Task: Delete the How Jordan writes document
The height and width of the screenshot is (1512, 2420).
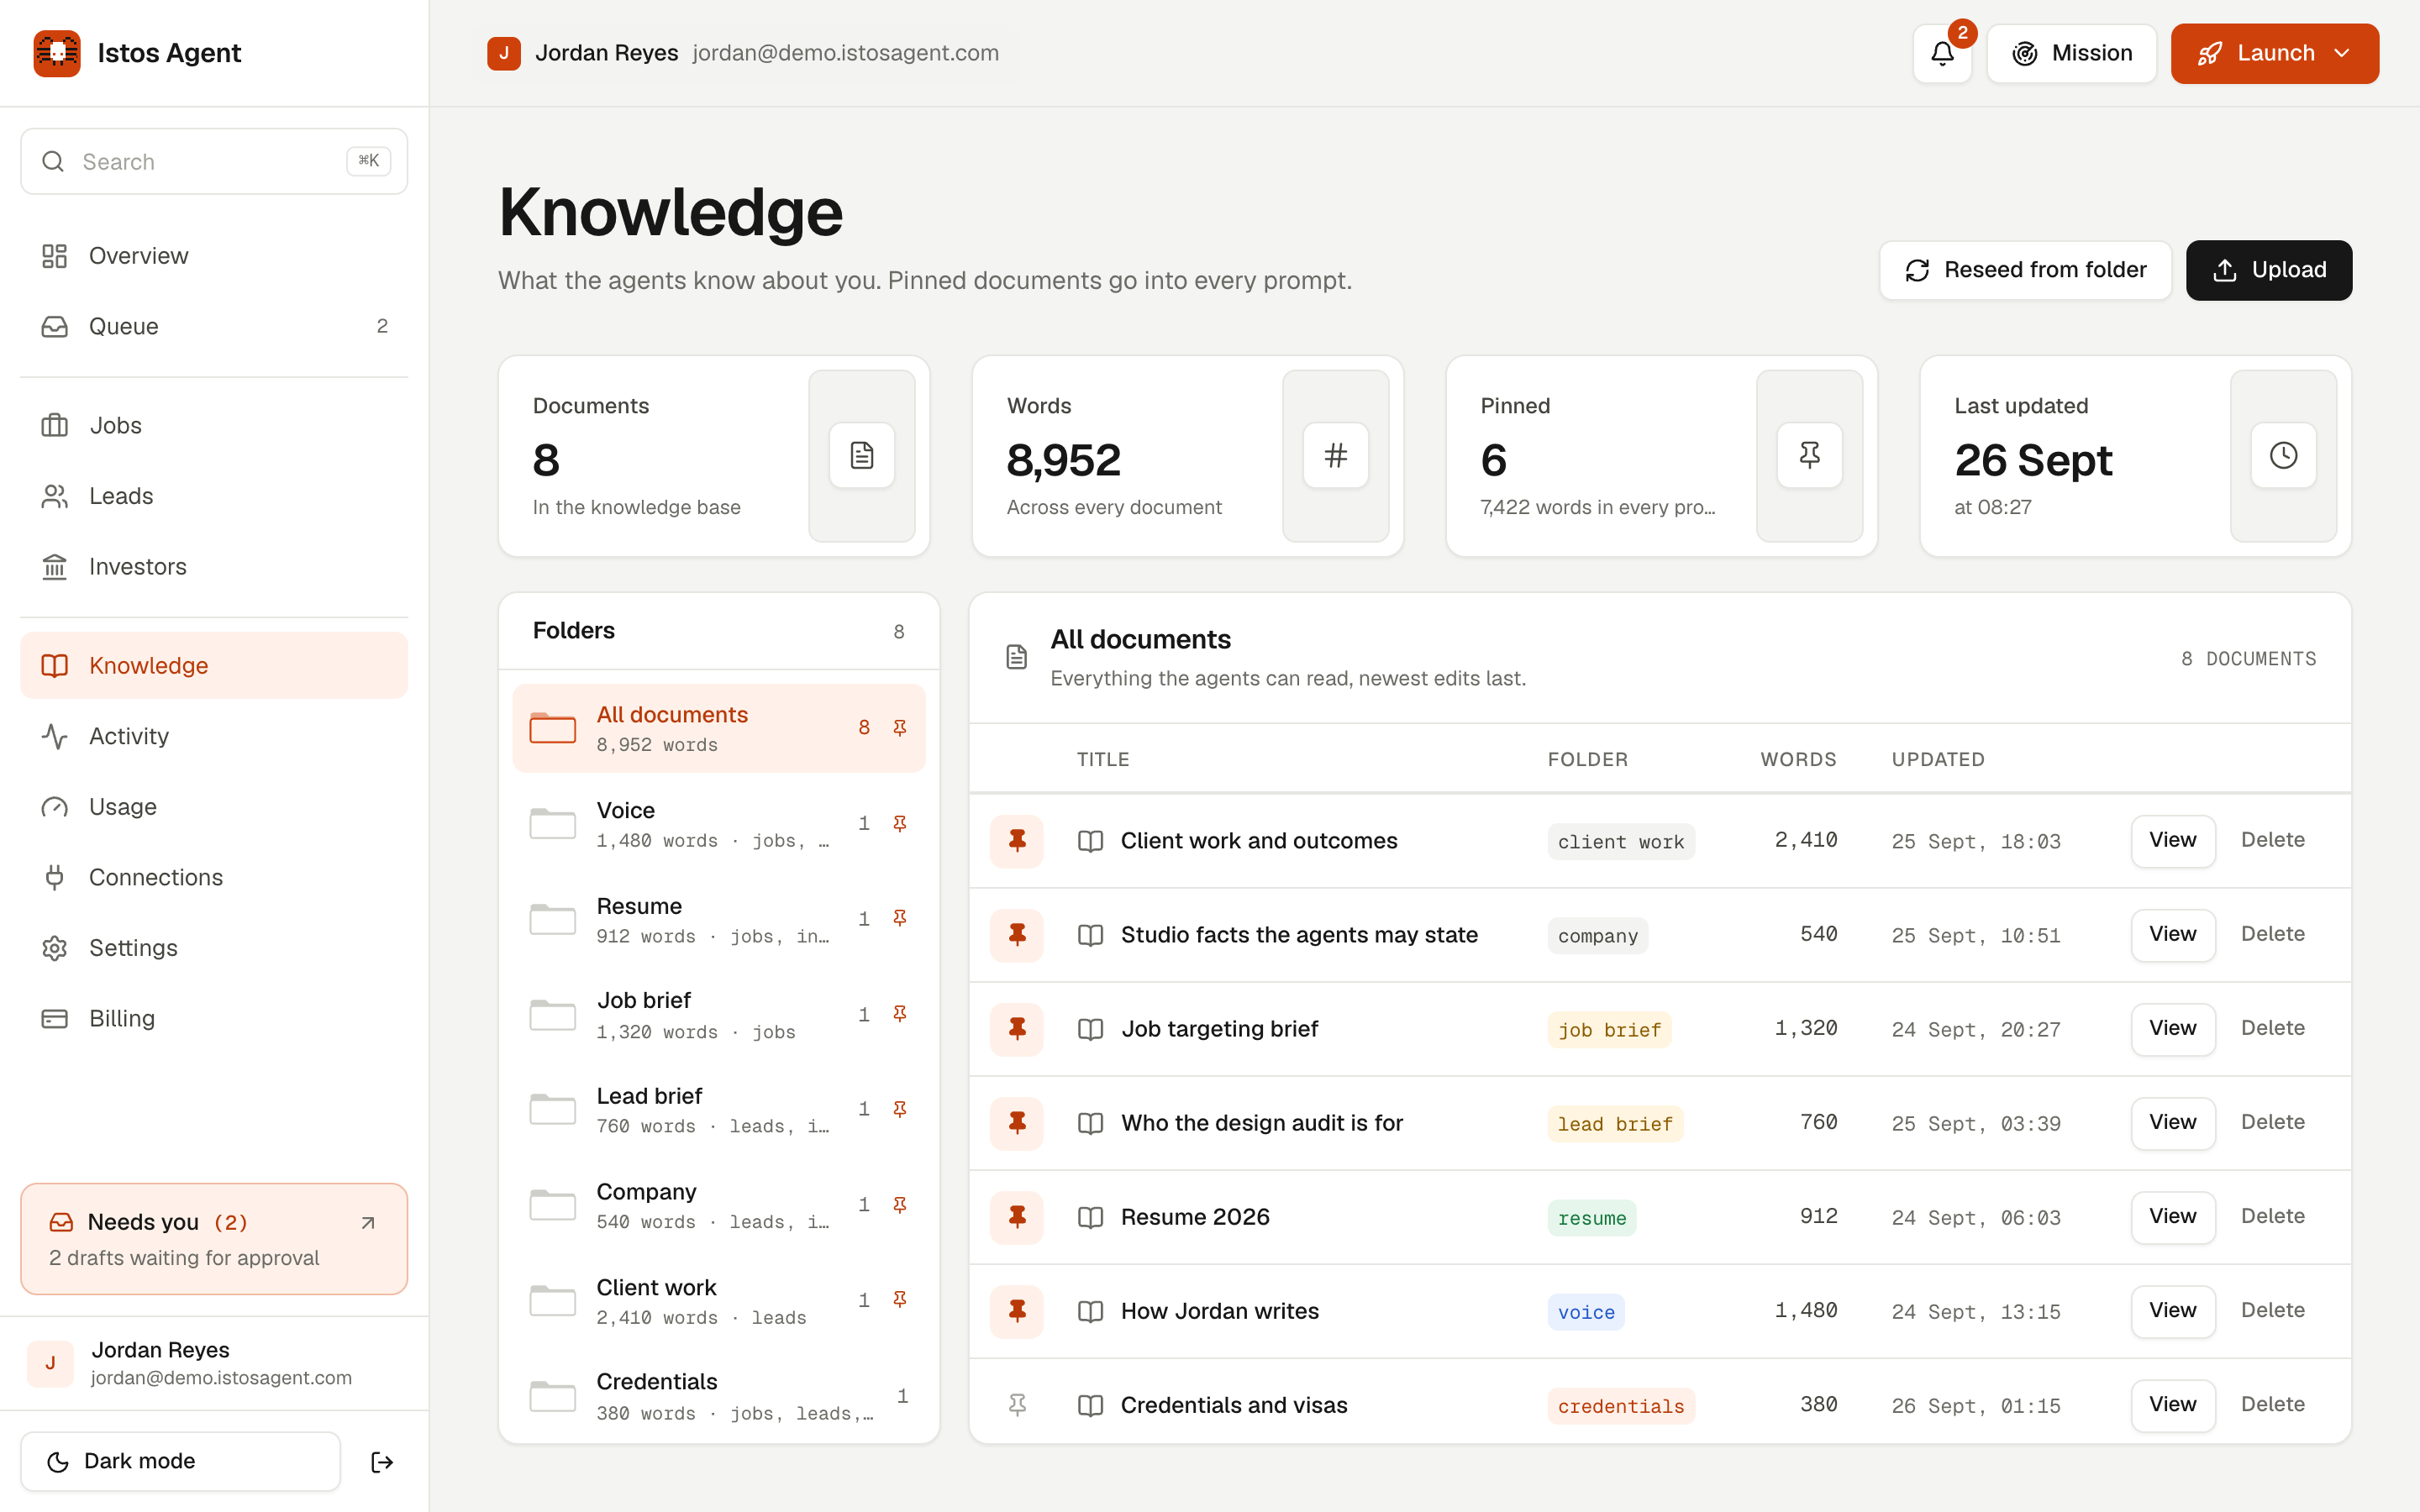Action: click(2272, 1311)
